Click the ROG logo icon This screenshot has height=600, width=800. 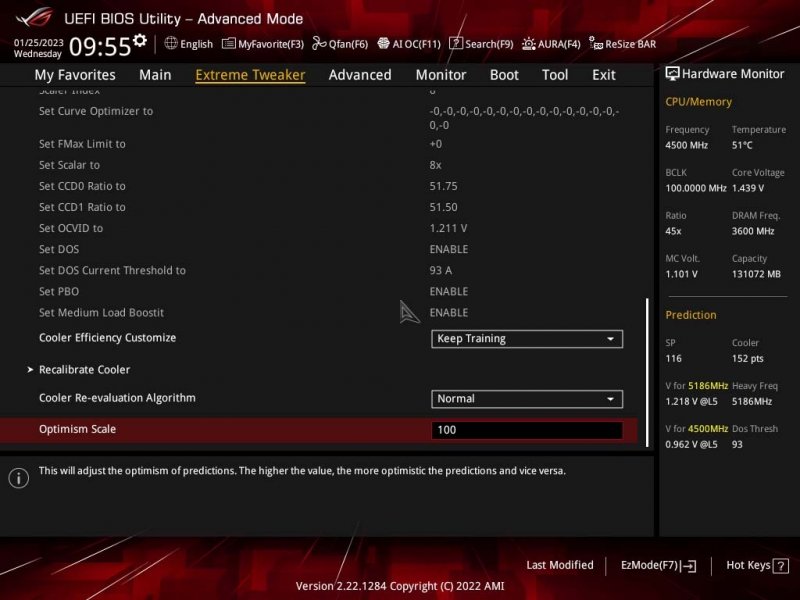tap(35, 17)
